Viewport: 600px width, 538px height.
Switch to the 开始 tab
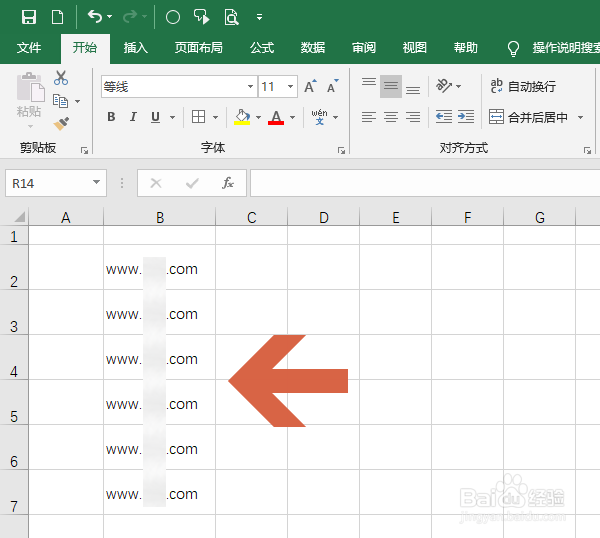tap(85, 48)
